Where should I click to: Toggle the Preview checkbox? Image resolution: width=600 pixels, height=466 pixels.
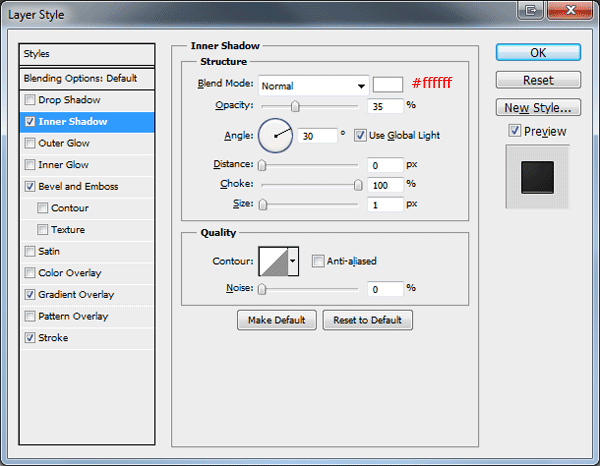(x=514, y=131)
